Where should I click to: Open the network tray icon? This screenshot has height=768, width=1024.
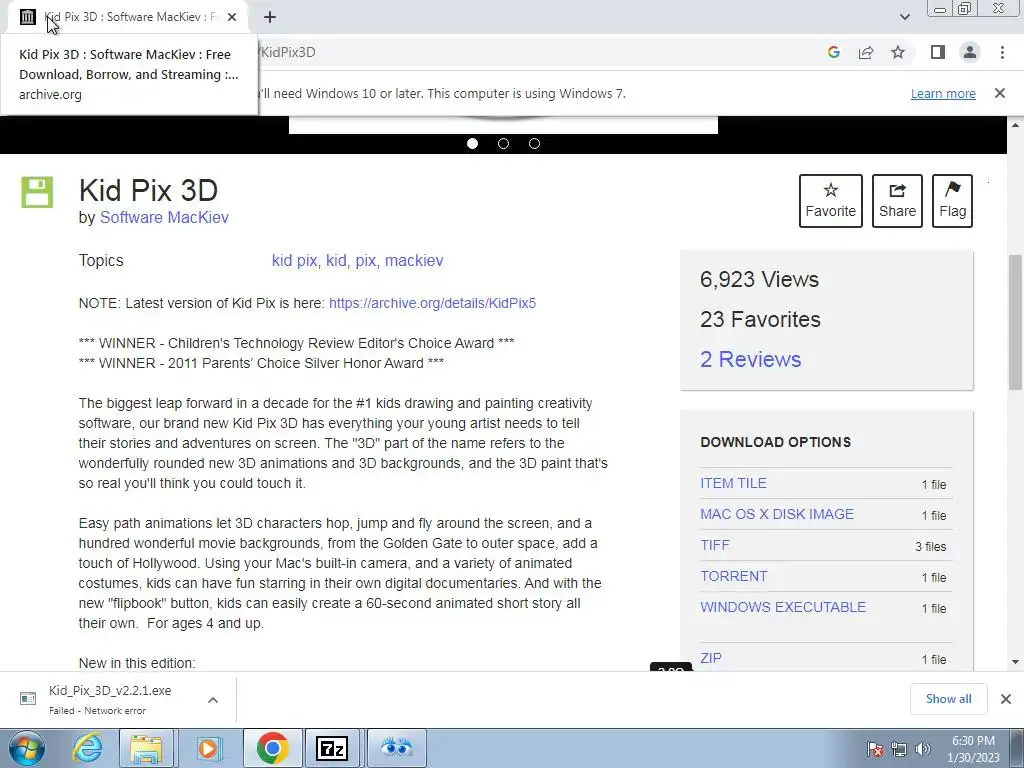(899, 749)
